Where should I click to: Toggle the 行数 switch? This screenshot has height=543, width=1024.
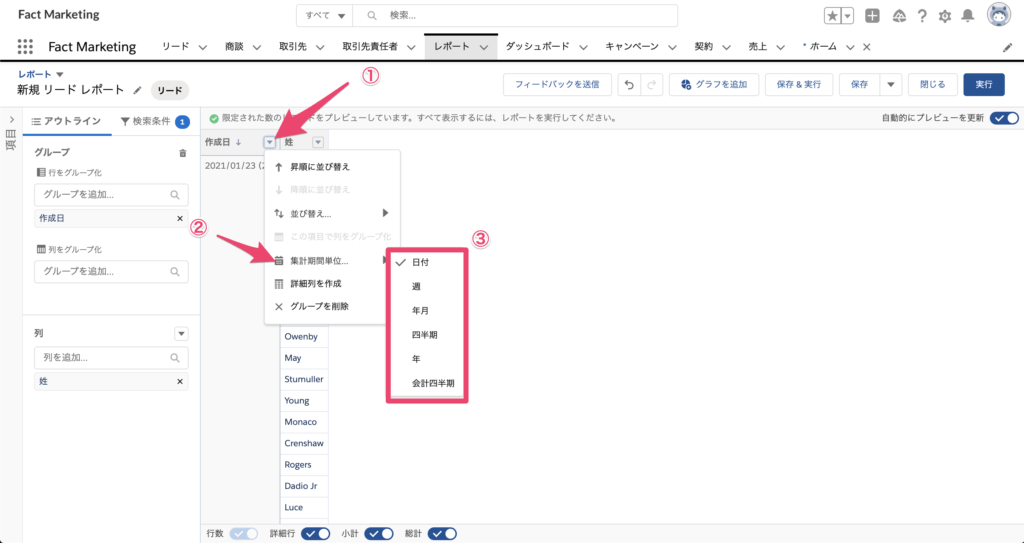point(244,534)
